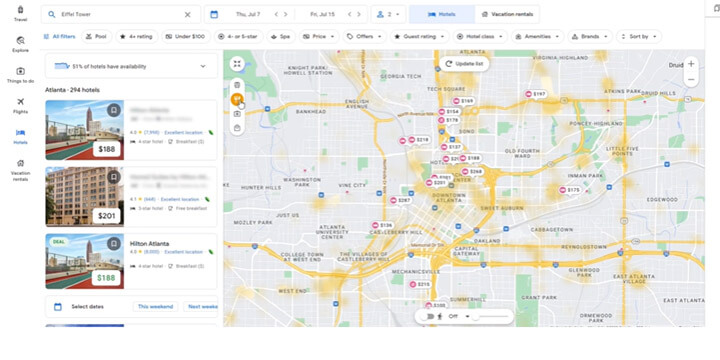Move check-in date one day later
Screen dimensions: 720x360
[x=286, y=14]
